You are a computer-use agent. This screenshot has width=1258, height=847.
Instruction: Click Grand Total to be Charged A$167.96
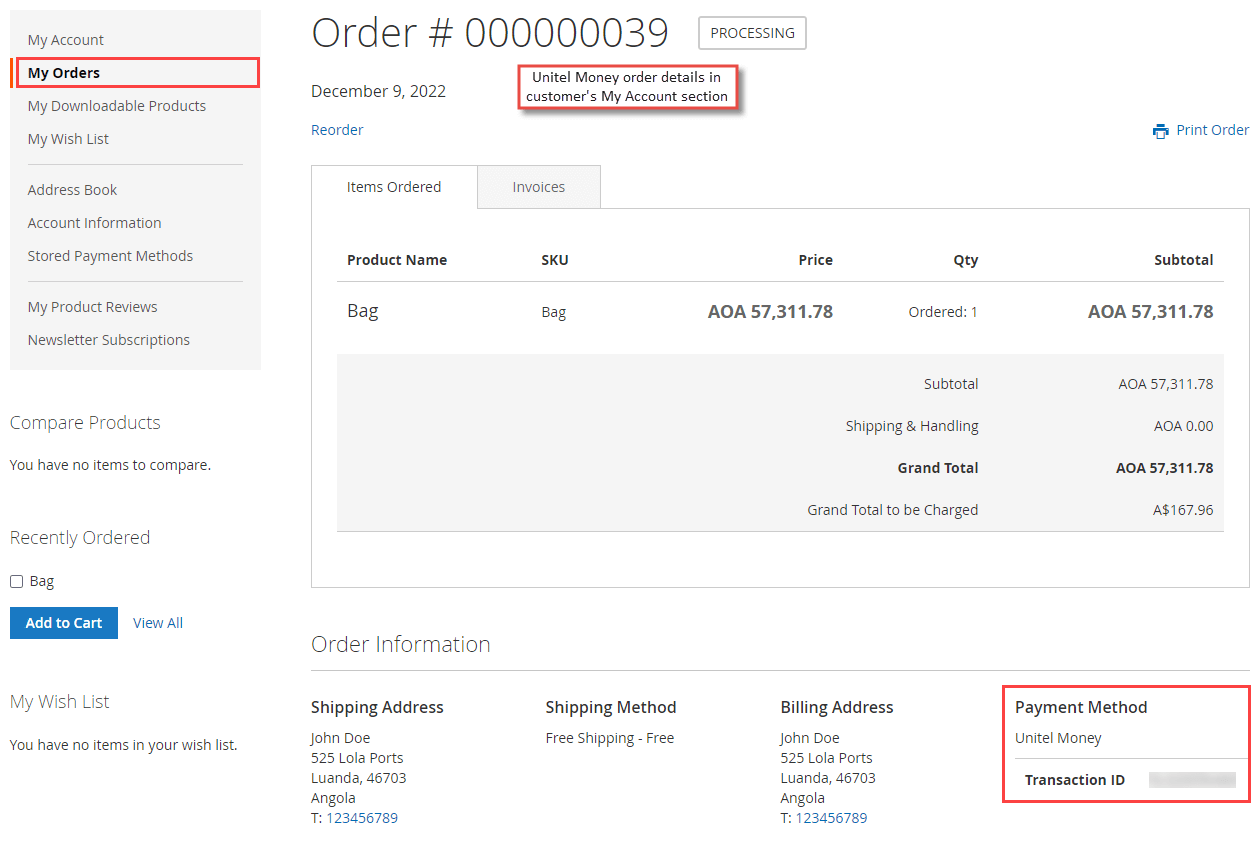pyautogui.click(x=1183, y=510)
